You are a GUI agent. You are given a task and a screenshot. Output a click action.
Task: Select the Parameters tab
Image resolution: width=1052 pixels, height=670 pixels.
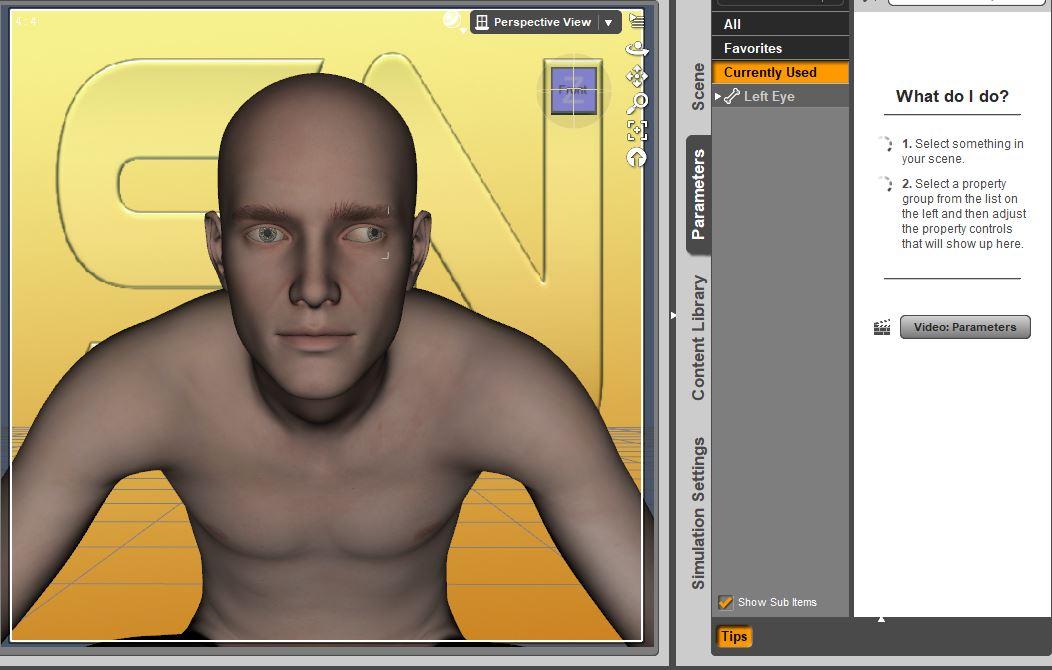pyautogui.click(x=698, y=194)
